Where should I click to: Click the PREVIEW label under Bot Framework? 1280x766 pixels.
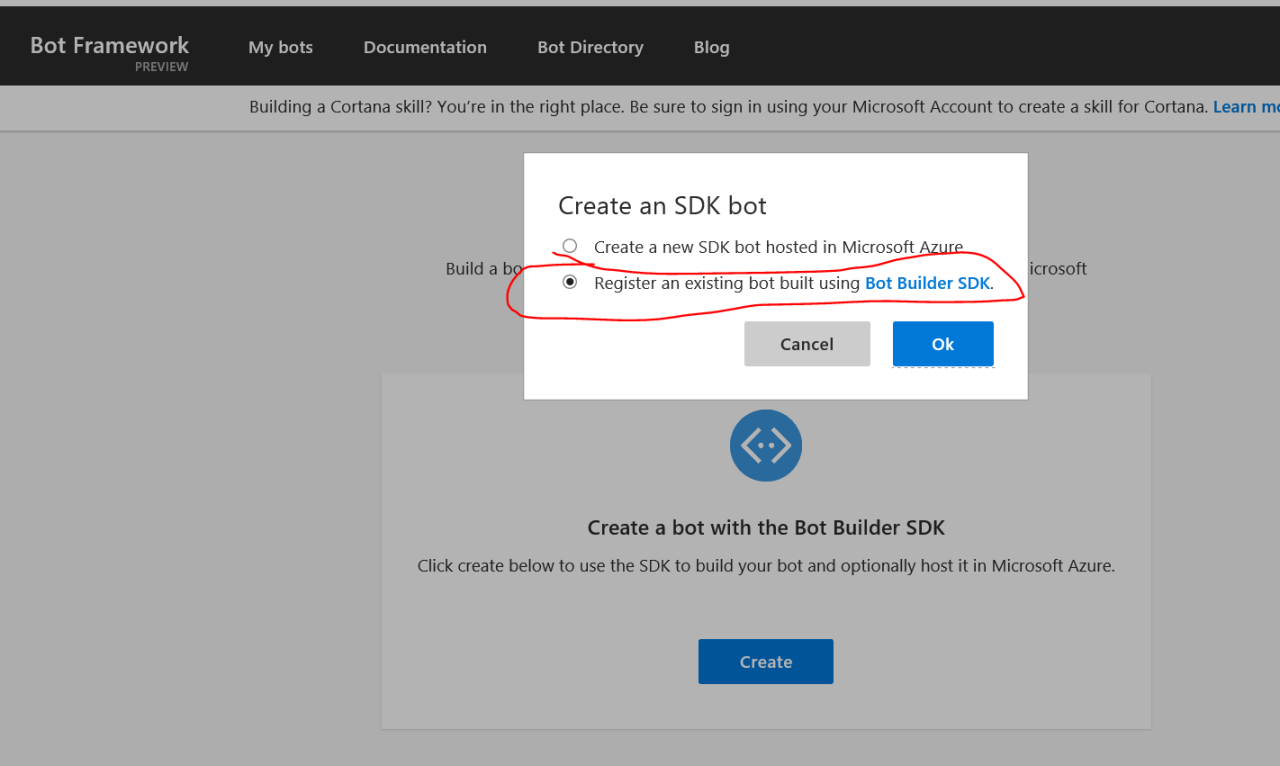161,66
